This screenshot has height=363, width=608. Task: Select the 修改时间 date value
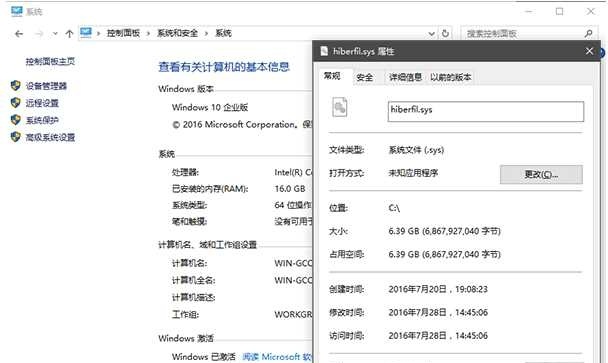[438, 313]
